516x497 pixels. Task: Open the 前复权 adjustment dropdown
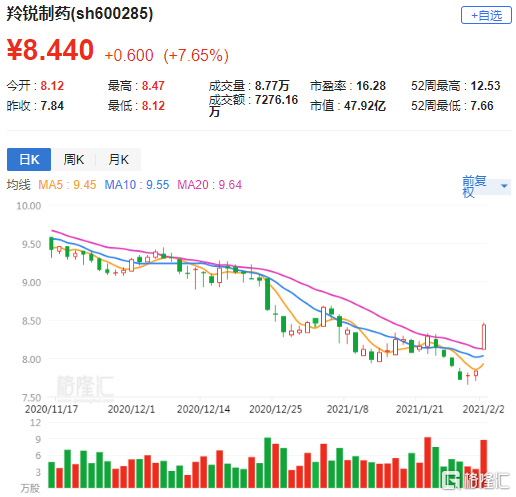tap(486, 186)
